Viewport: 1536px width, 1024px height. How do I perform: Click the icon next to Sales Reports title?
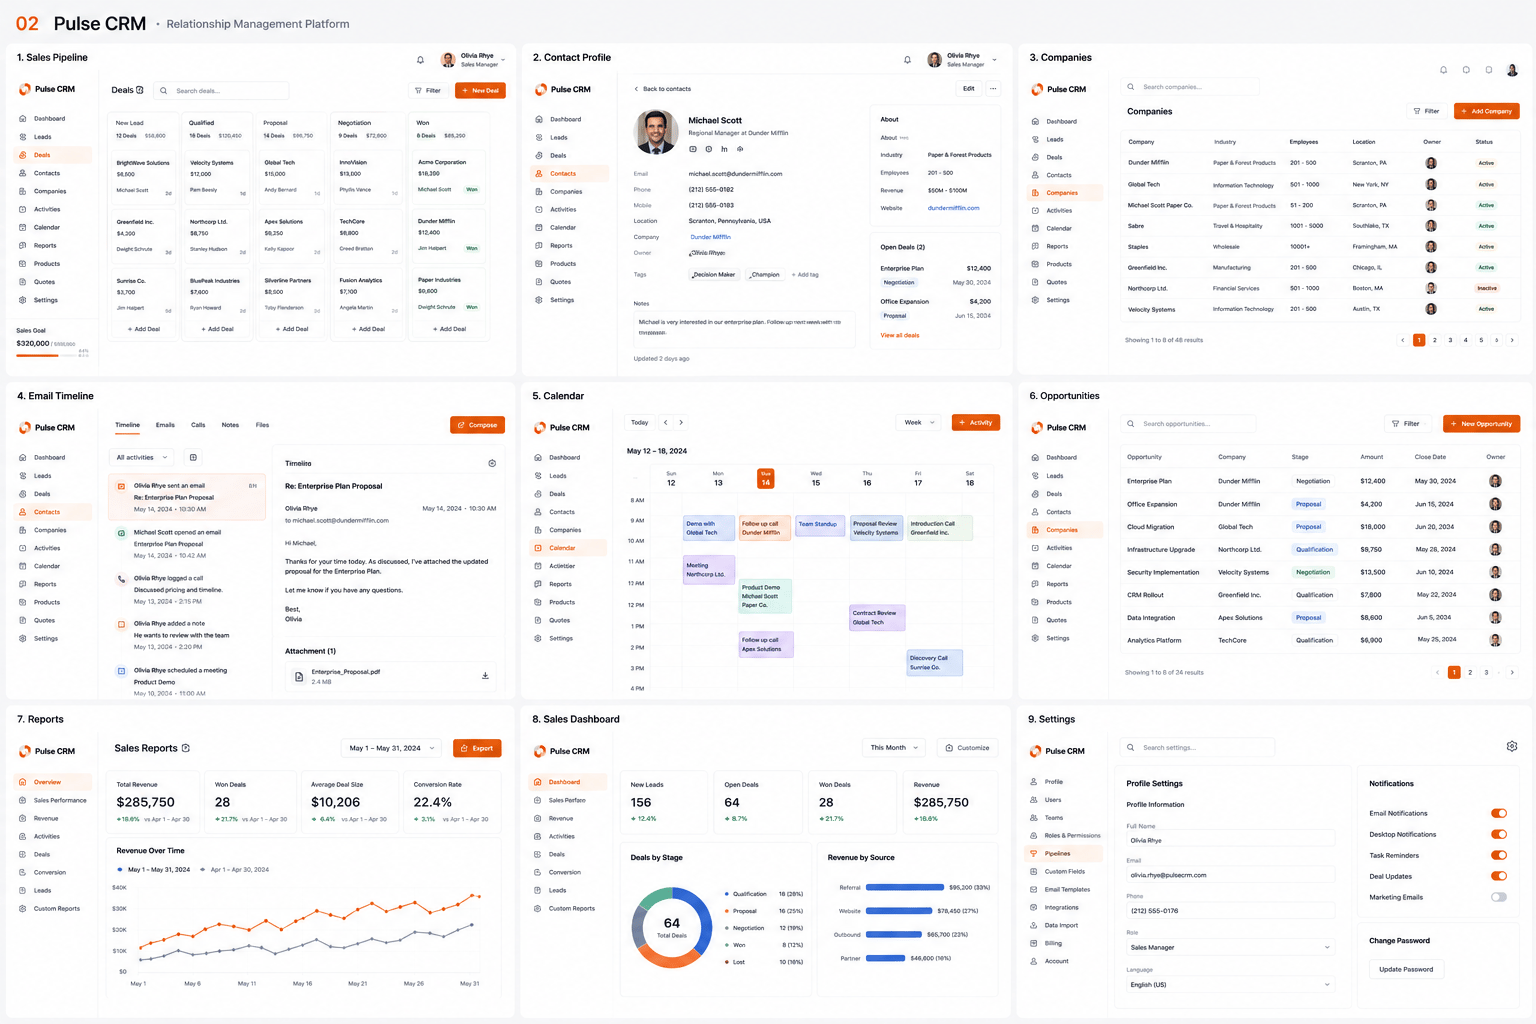(186, 748)
